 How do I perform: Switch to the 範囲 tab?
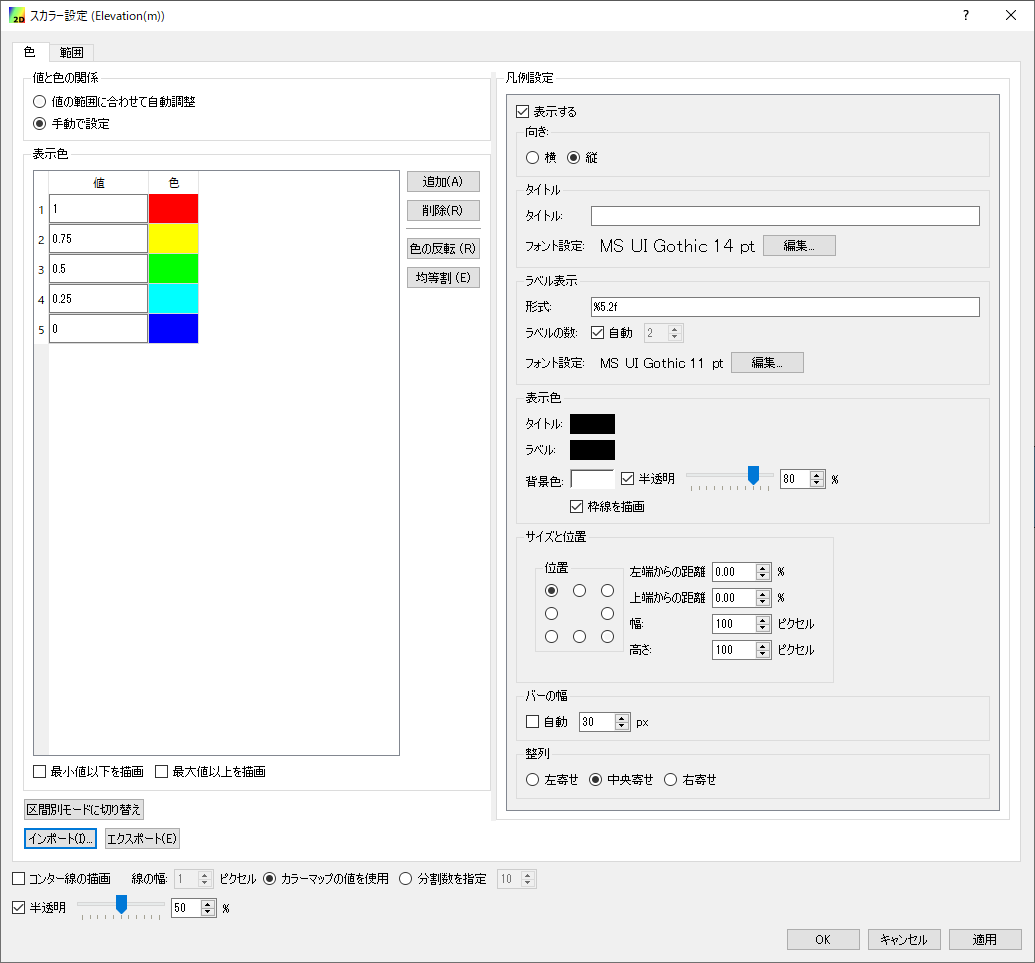pos(71,52)
